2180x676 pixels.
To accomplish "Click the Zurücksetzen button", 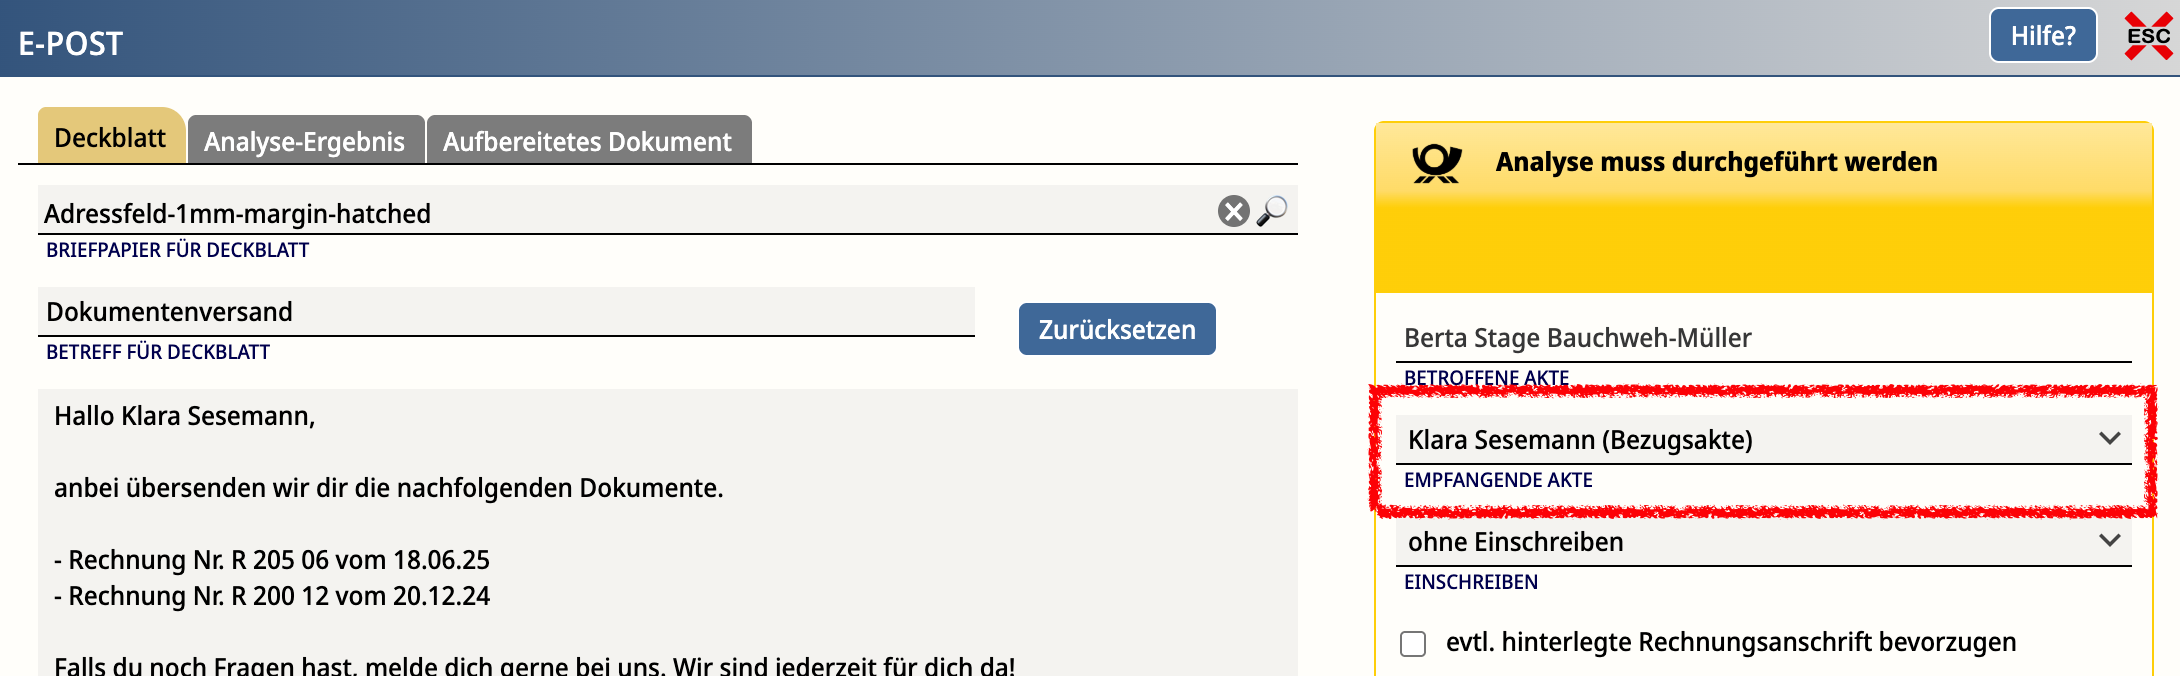I will (1116, 329).
